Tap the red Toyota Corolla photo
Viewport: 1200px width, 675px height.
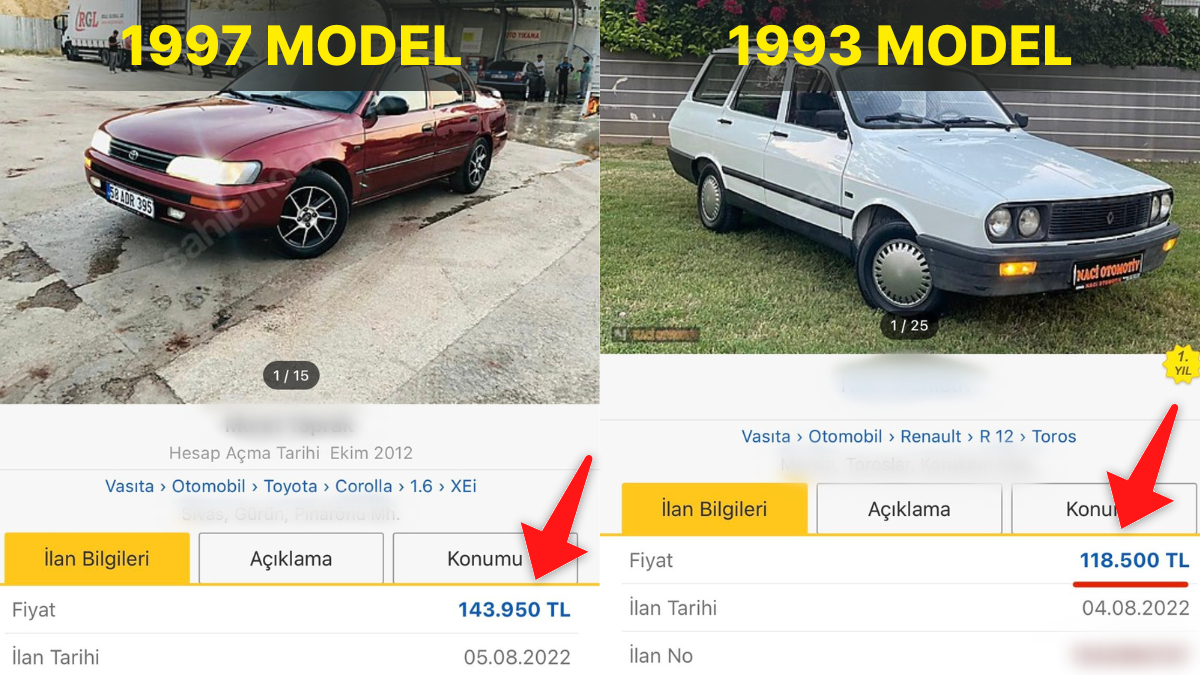tap(299, 202)
